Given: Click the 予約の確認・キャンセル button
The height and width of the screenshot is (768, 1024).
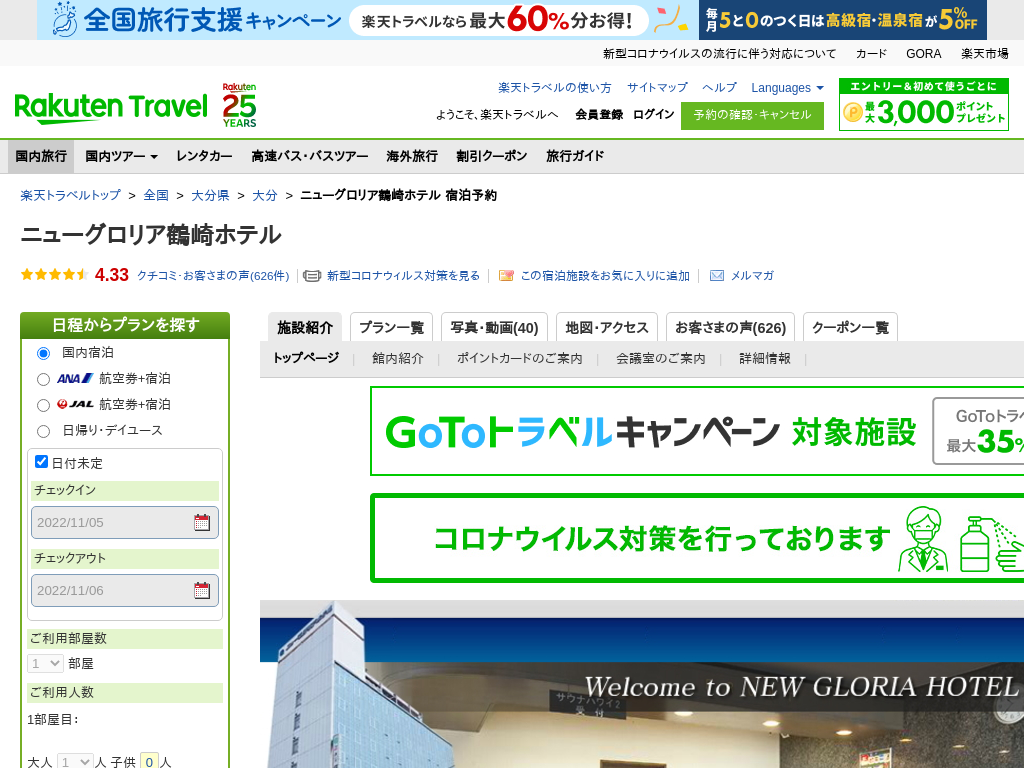Looking at the screenshot, I should (752, 116).
